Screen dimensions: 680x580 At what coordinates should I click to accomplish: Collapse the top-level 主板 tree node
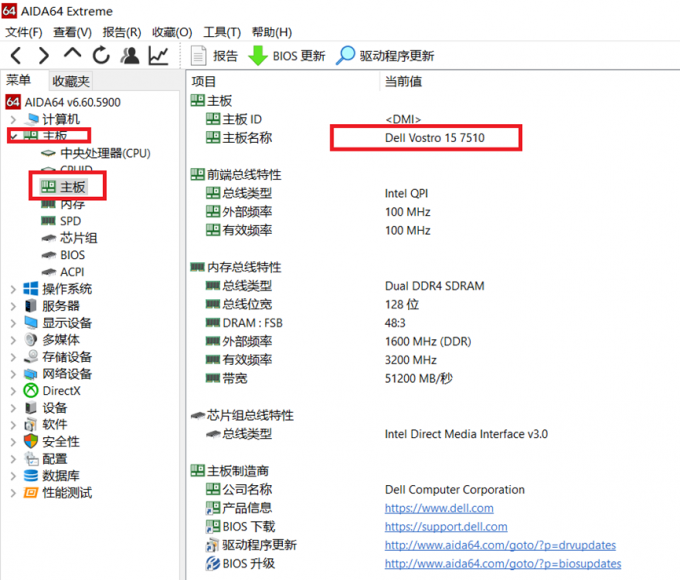pos(13,136)
